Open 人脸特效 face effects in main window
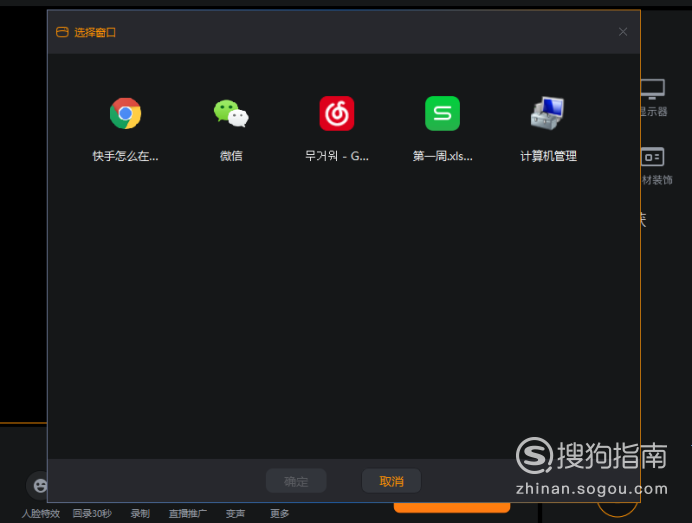This screenshot has width=692, height=523. 41,513
